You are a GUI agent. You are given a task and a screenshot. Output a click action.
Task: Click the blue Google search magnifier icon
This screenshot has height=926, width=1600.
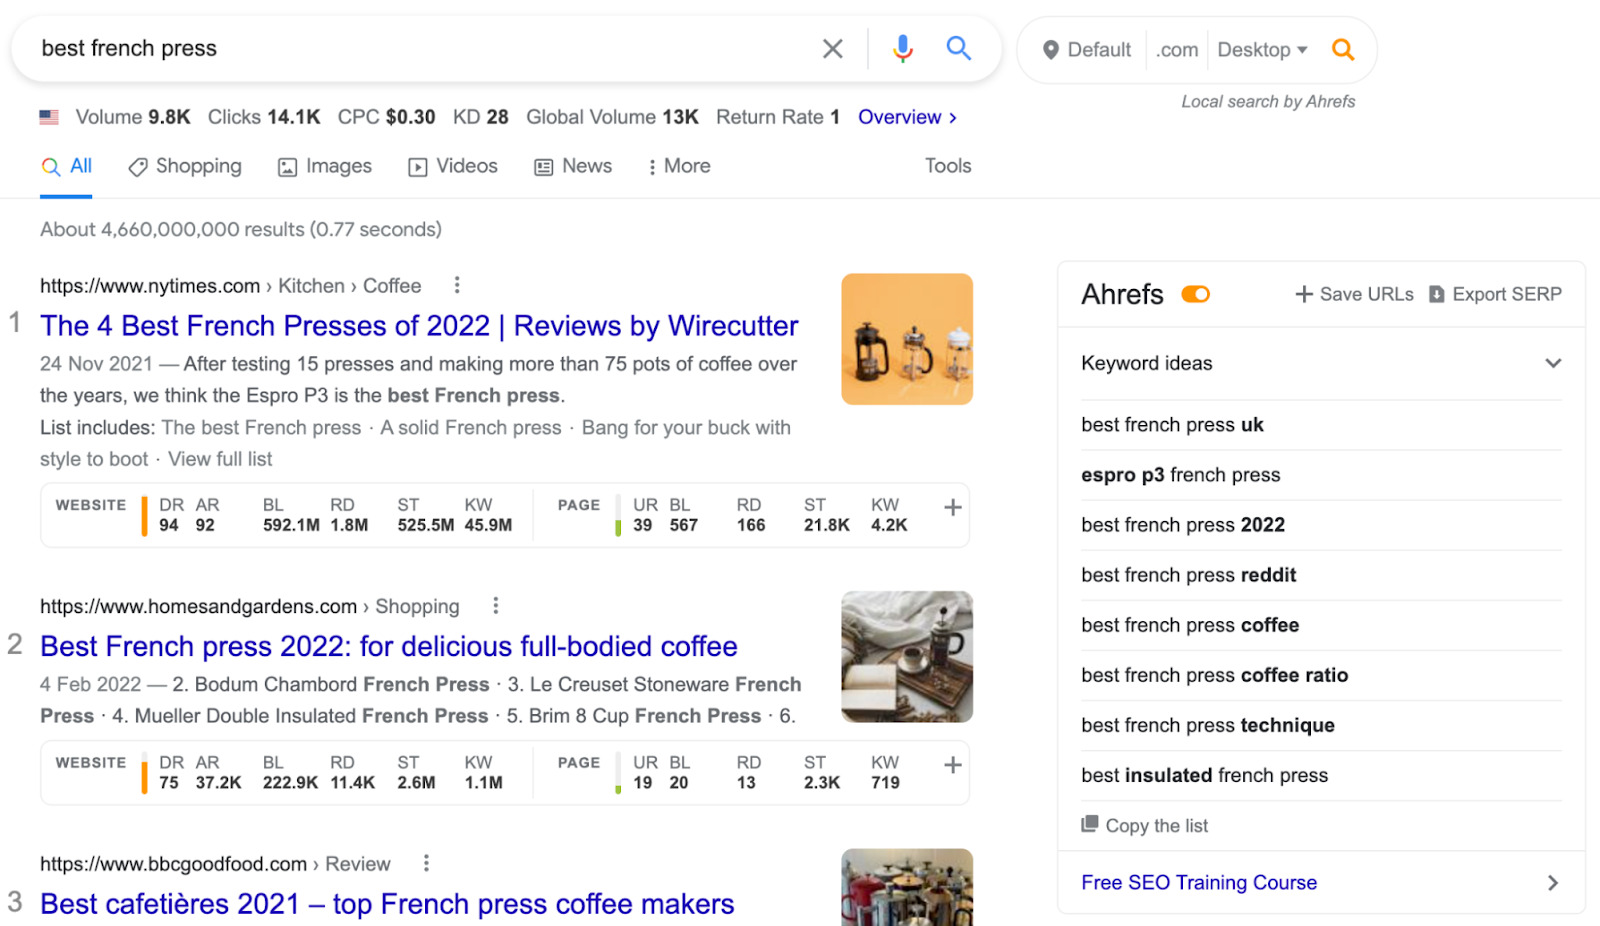coord(958,48)
